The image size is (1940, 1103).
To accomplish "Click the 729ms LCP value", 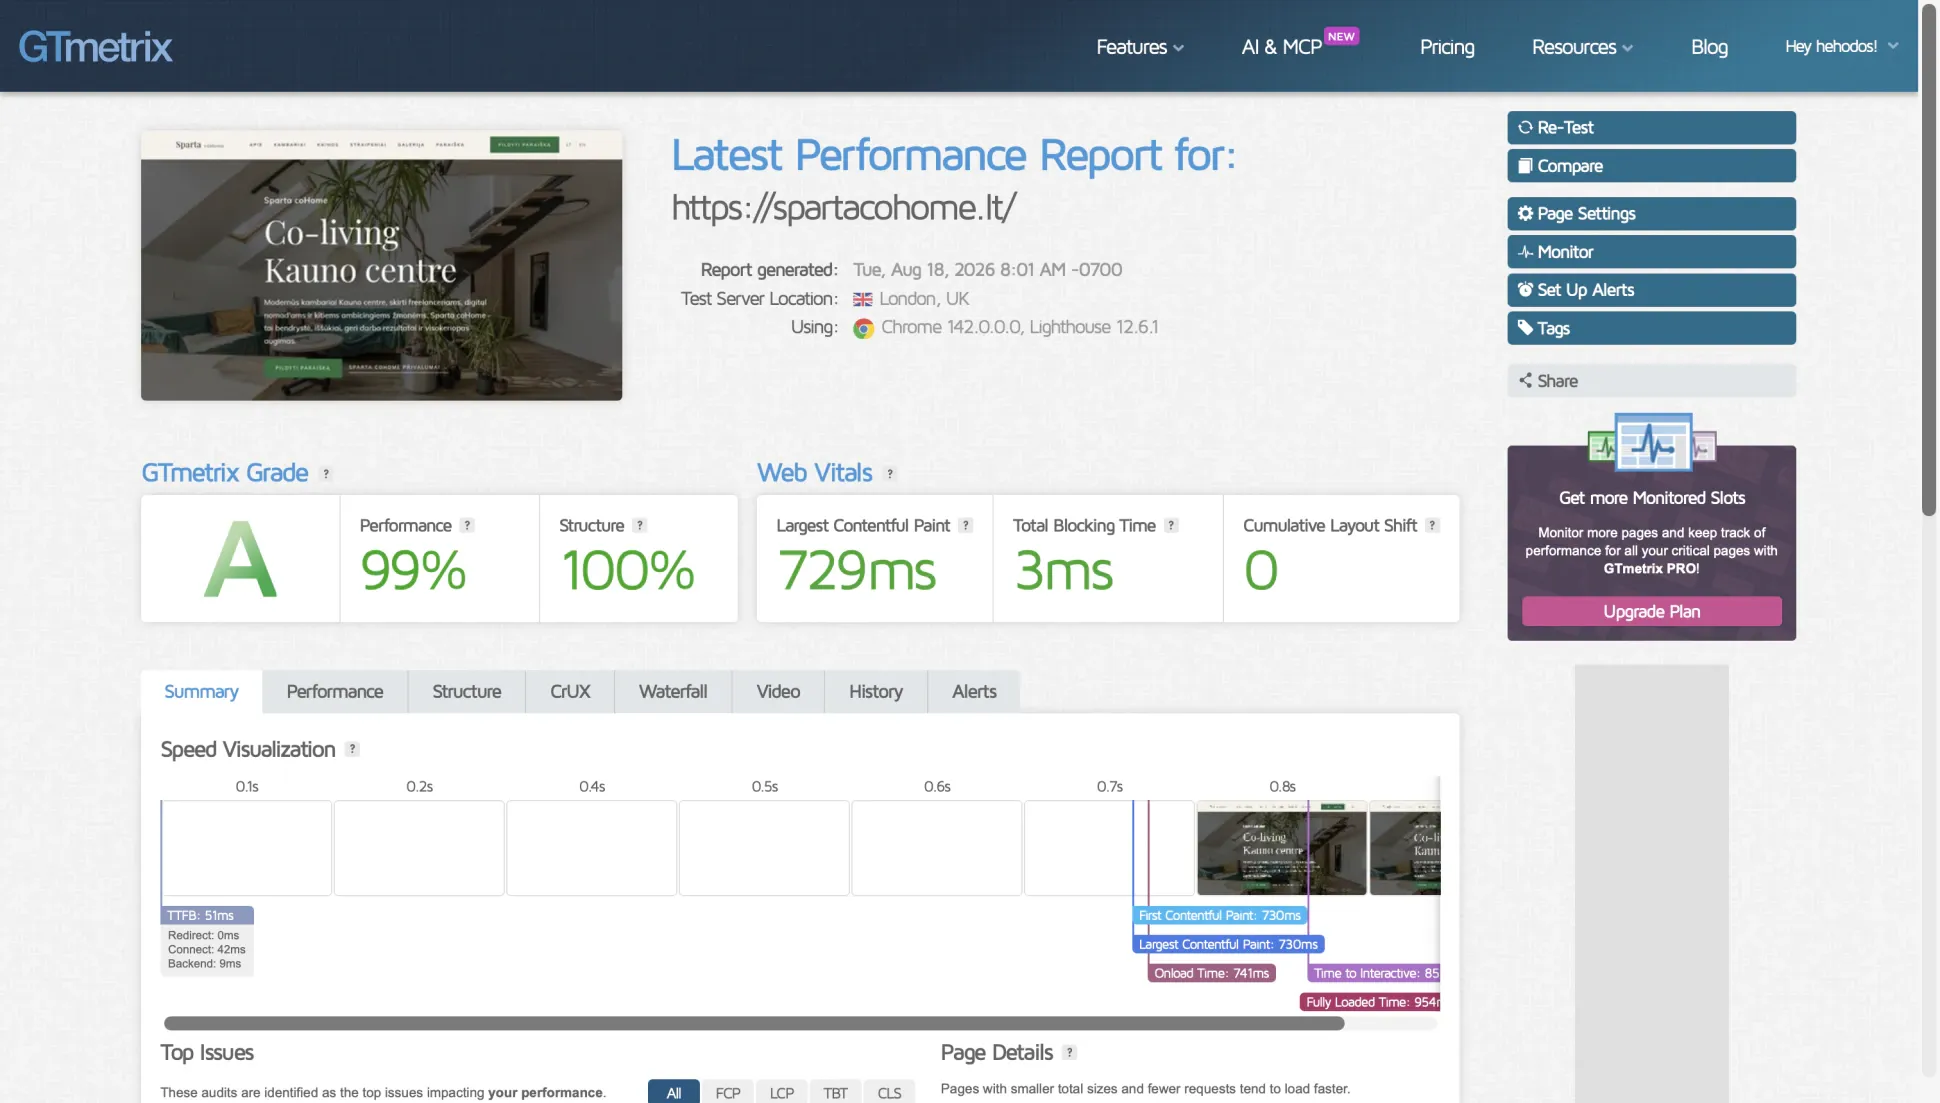I will (x=856, y=571).
